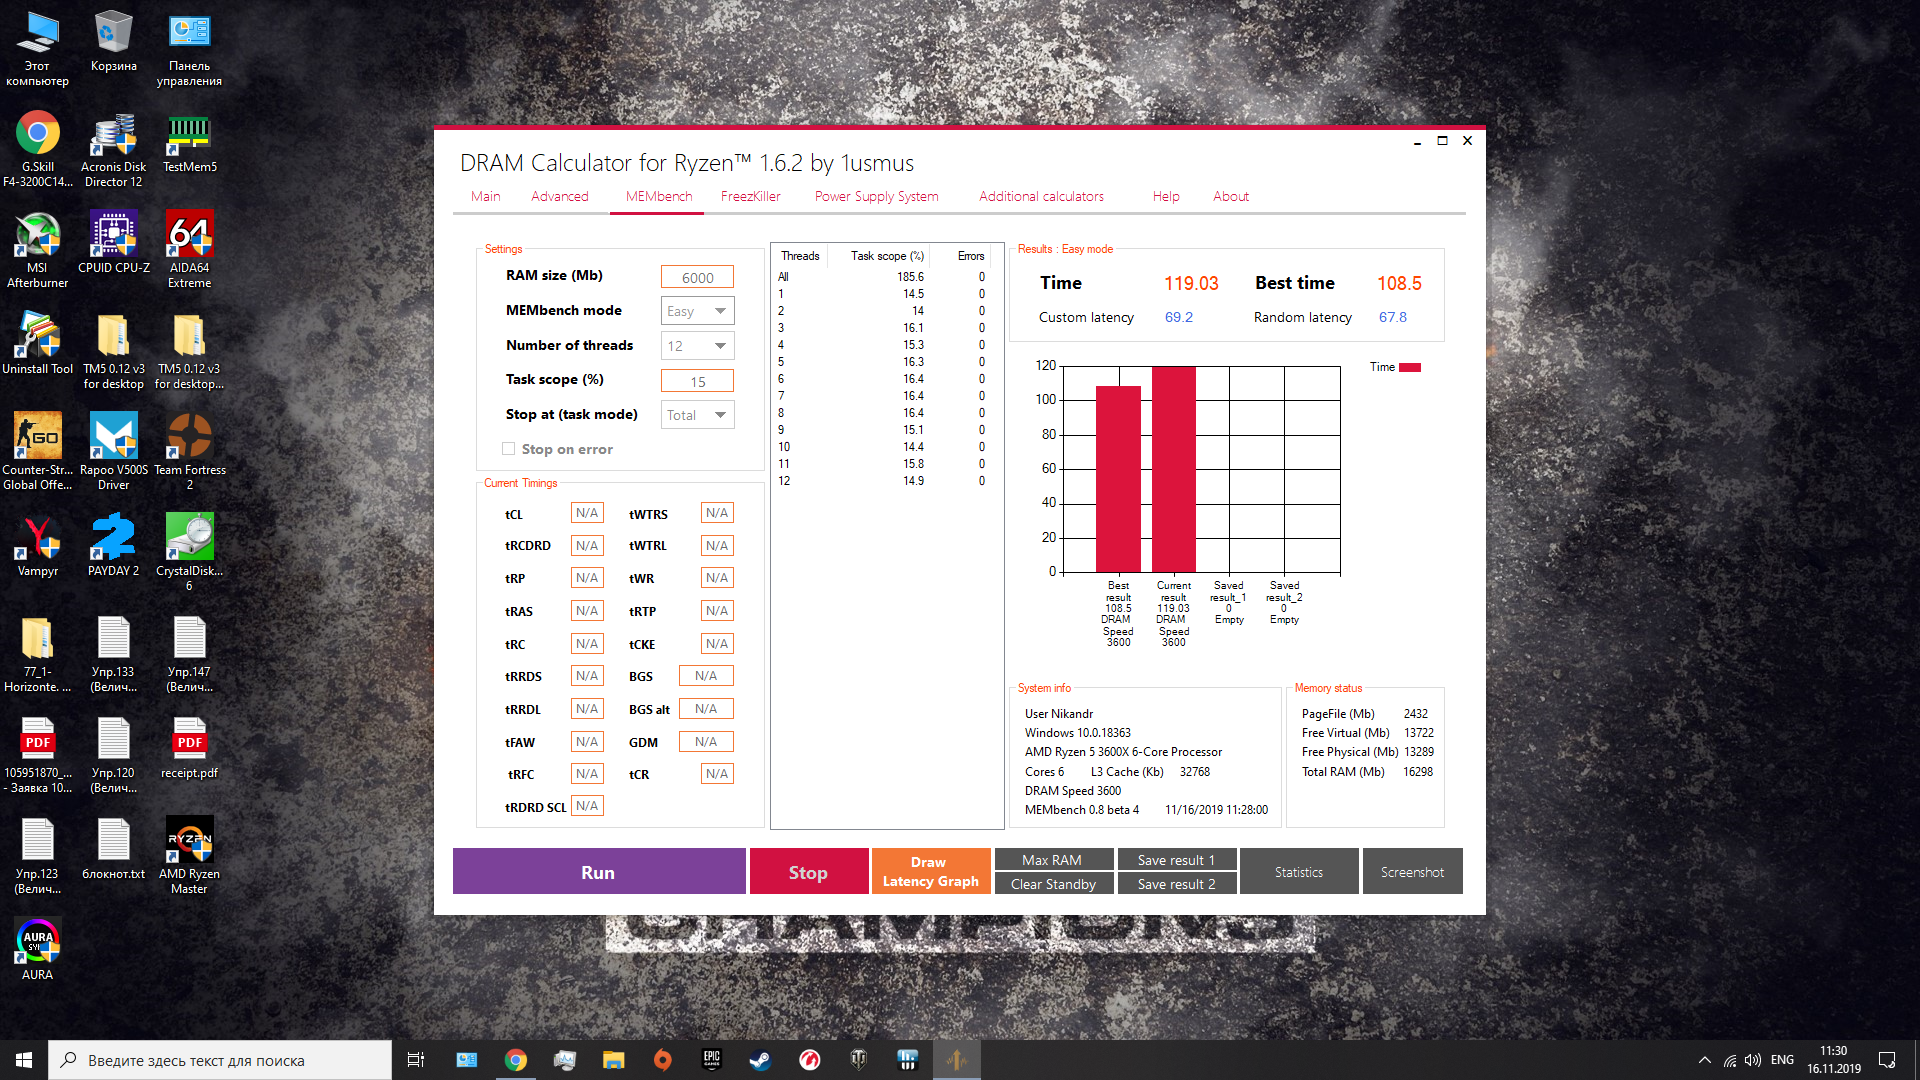Click the RAM size input field
Screen dimensions: 1920x1080
click(x=697, y=277)
